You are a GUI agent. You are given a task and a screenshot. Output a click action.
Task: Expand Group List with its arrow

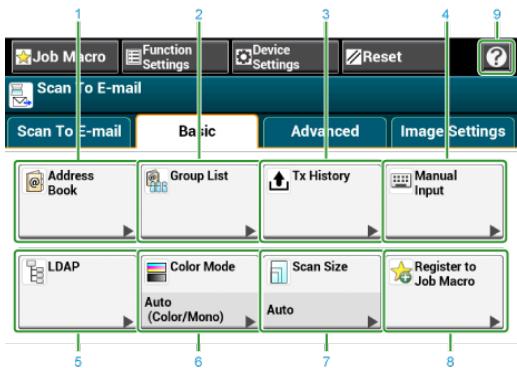250,231
